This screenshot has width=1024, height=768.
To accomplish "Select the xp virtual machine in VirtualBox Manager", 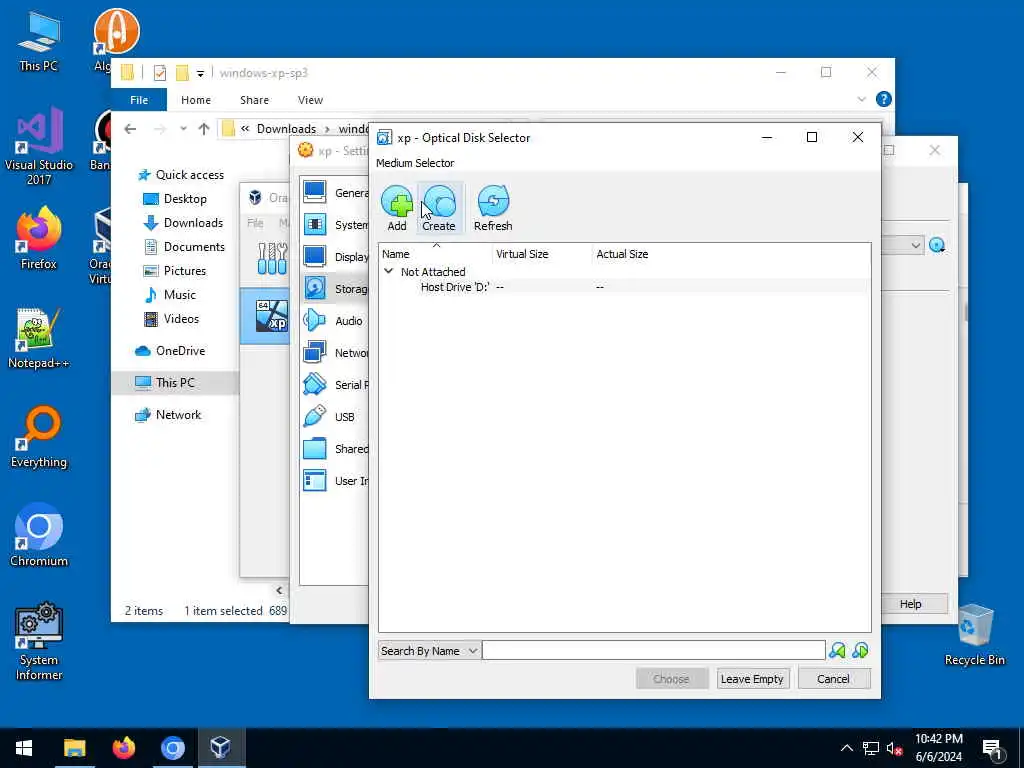I will [x=265, y=315].
